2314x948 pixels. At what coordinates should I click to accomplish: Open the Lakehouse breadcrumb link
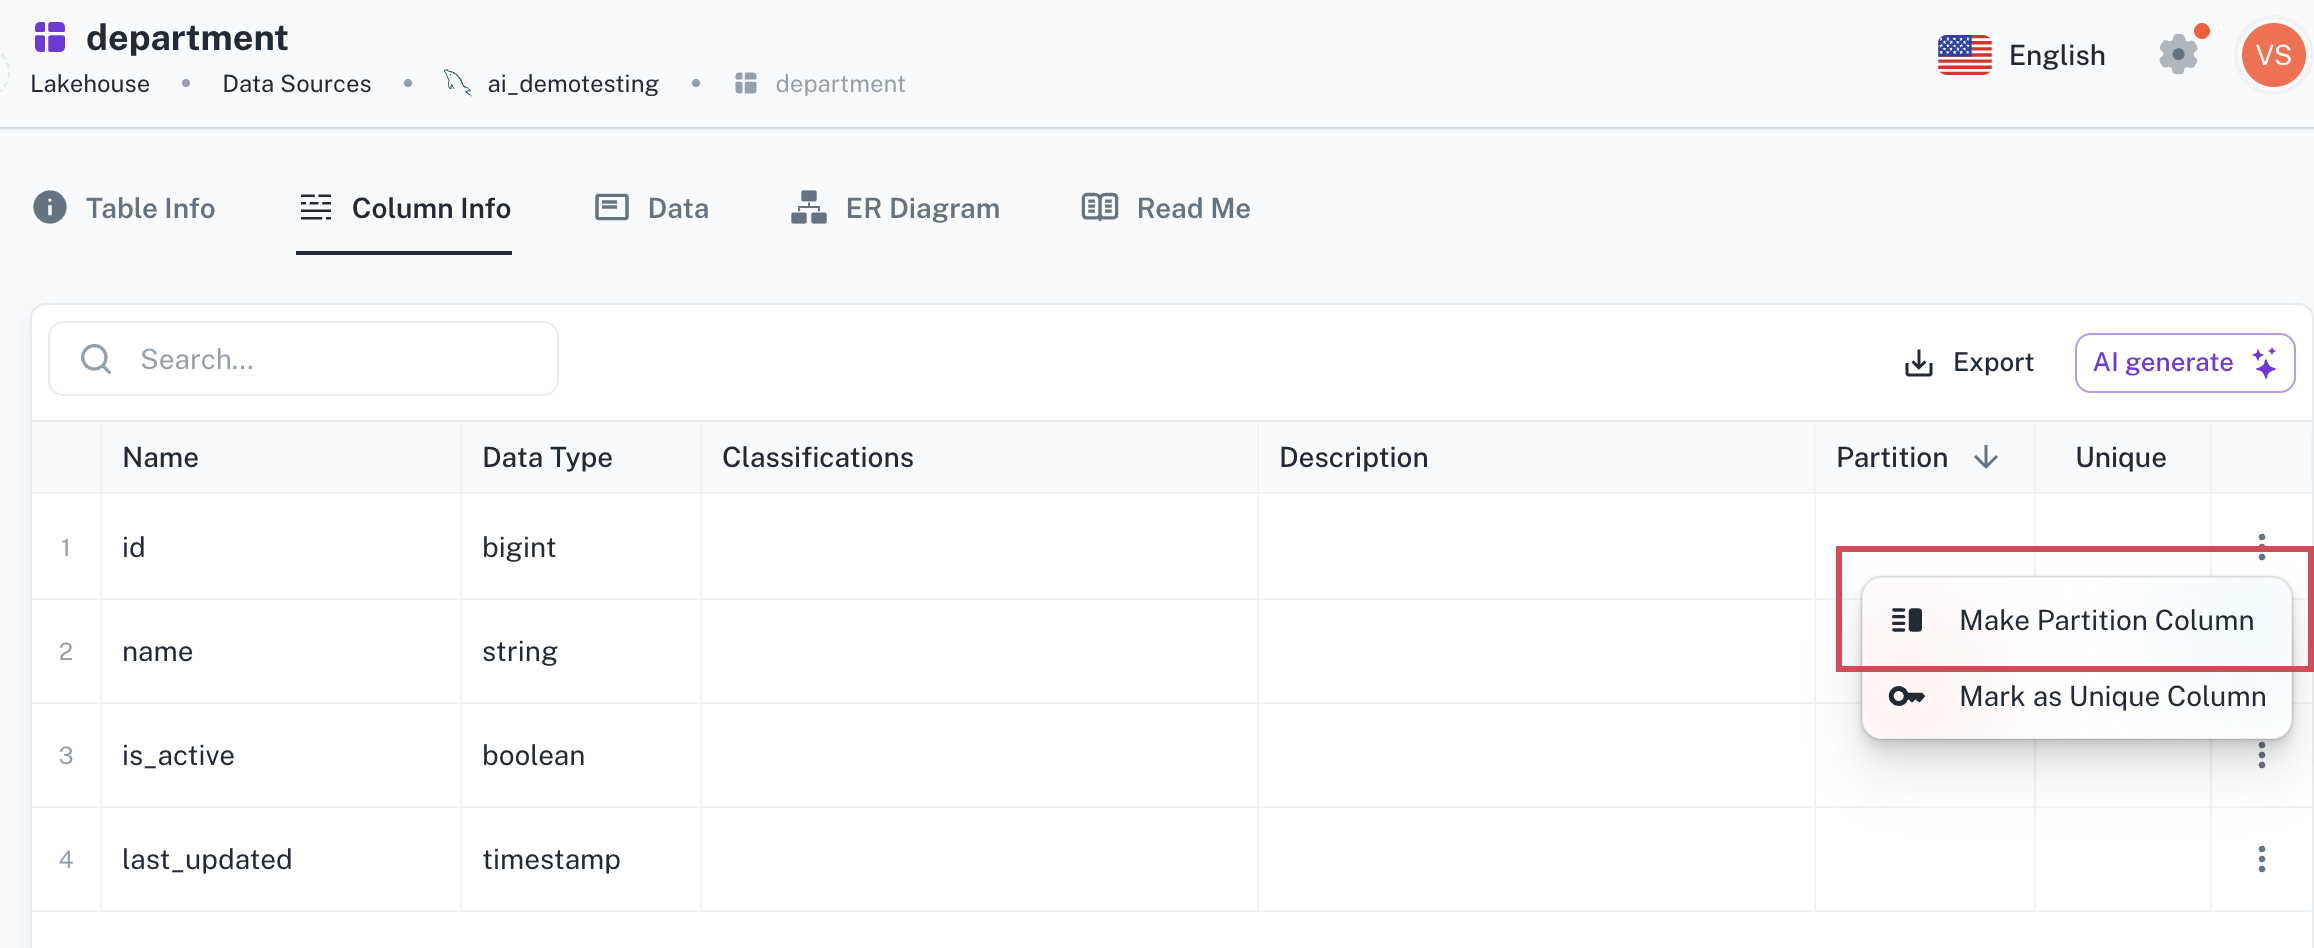90,84
